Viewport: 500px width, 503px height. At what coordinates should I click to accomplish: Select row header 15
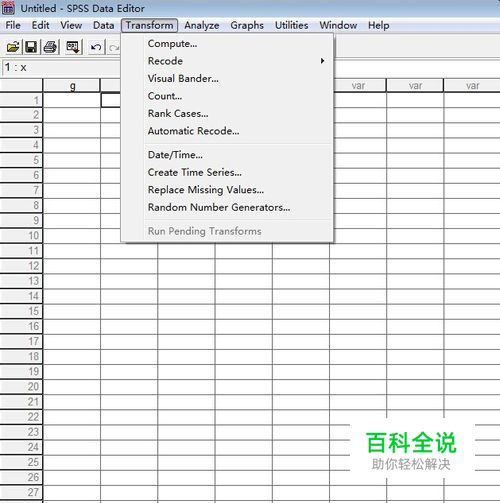point(21,311)
